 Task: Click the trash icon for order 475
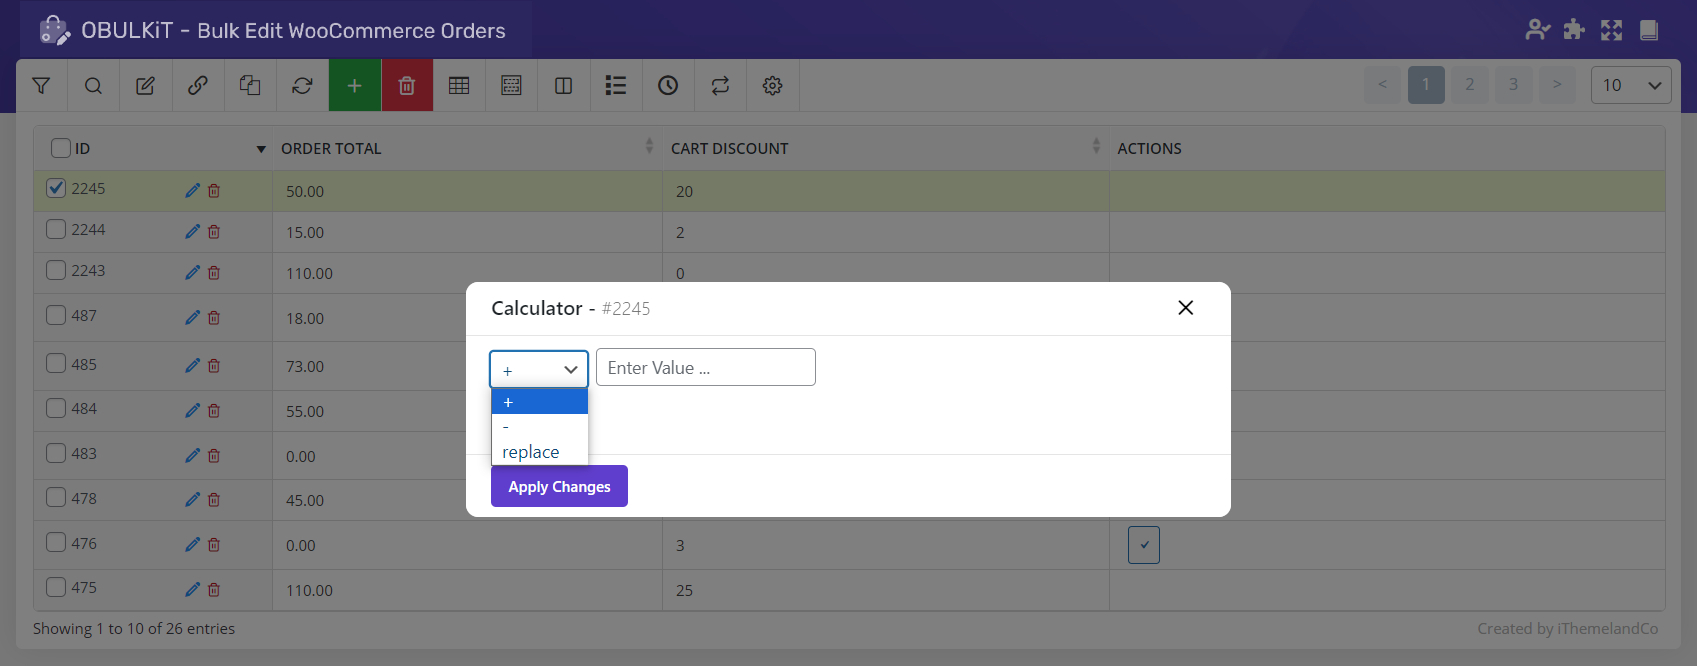click(x=214, y=589)
